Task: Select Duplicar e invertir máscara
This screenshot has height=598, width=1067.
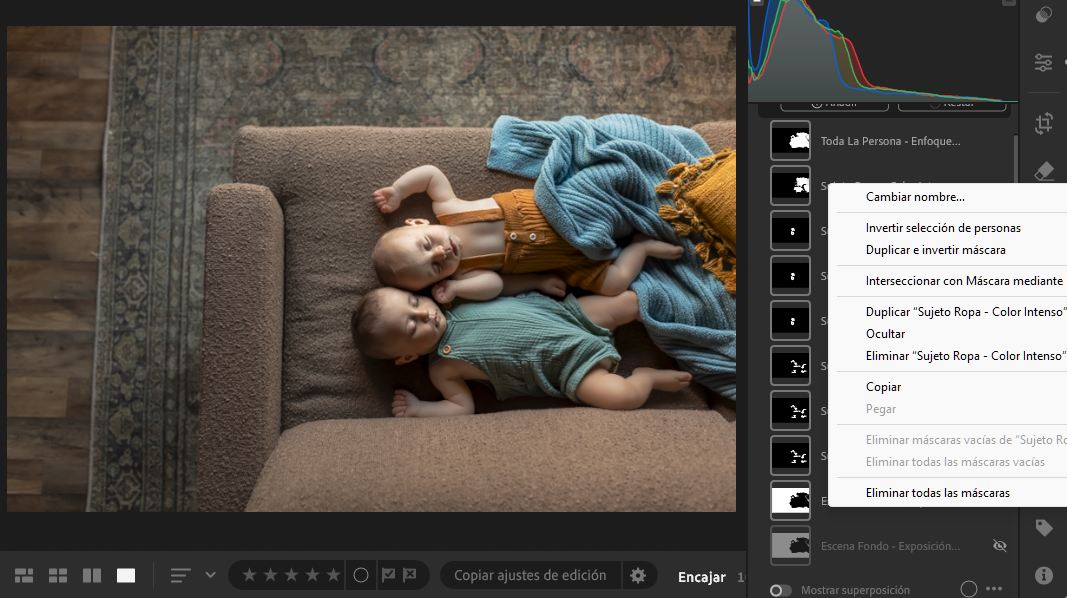Action: click(x=935, y=250)
